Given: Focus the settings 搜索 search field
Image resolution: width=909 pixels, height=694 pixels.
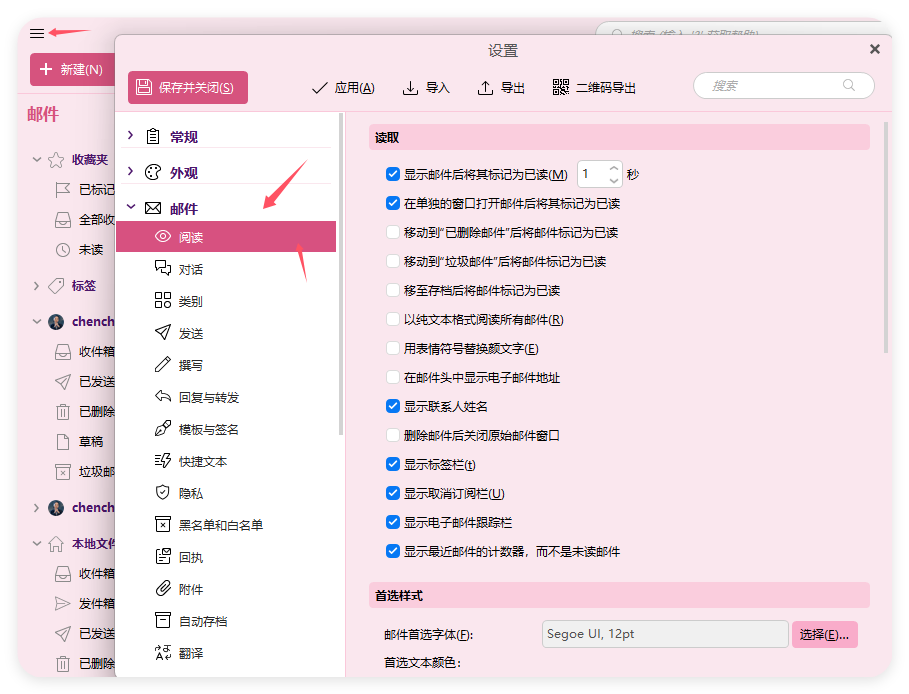Looking at the screenshot, I should pos(784,86).
